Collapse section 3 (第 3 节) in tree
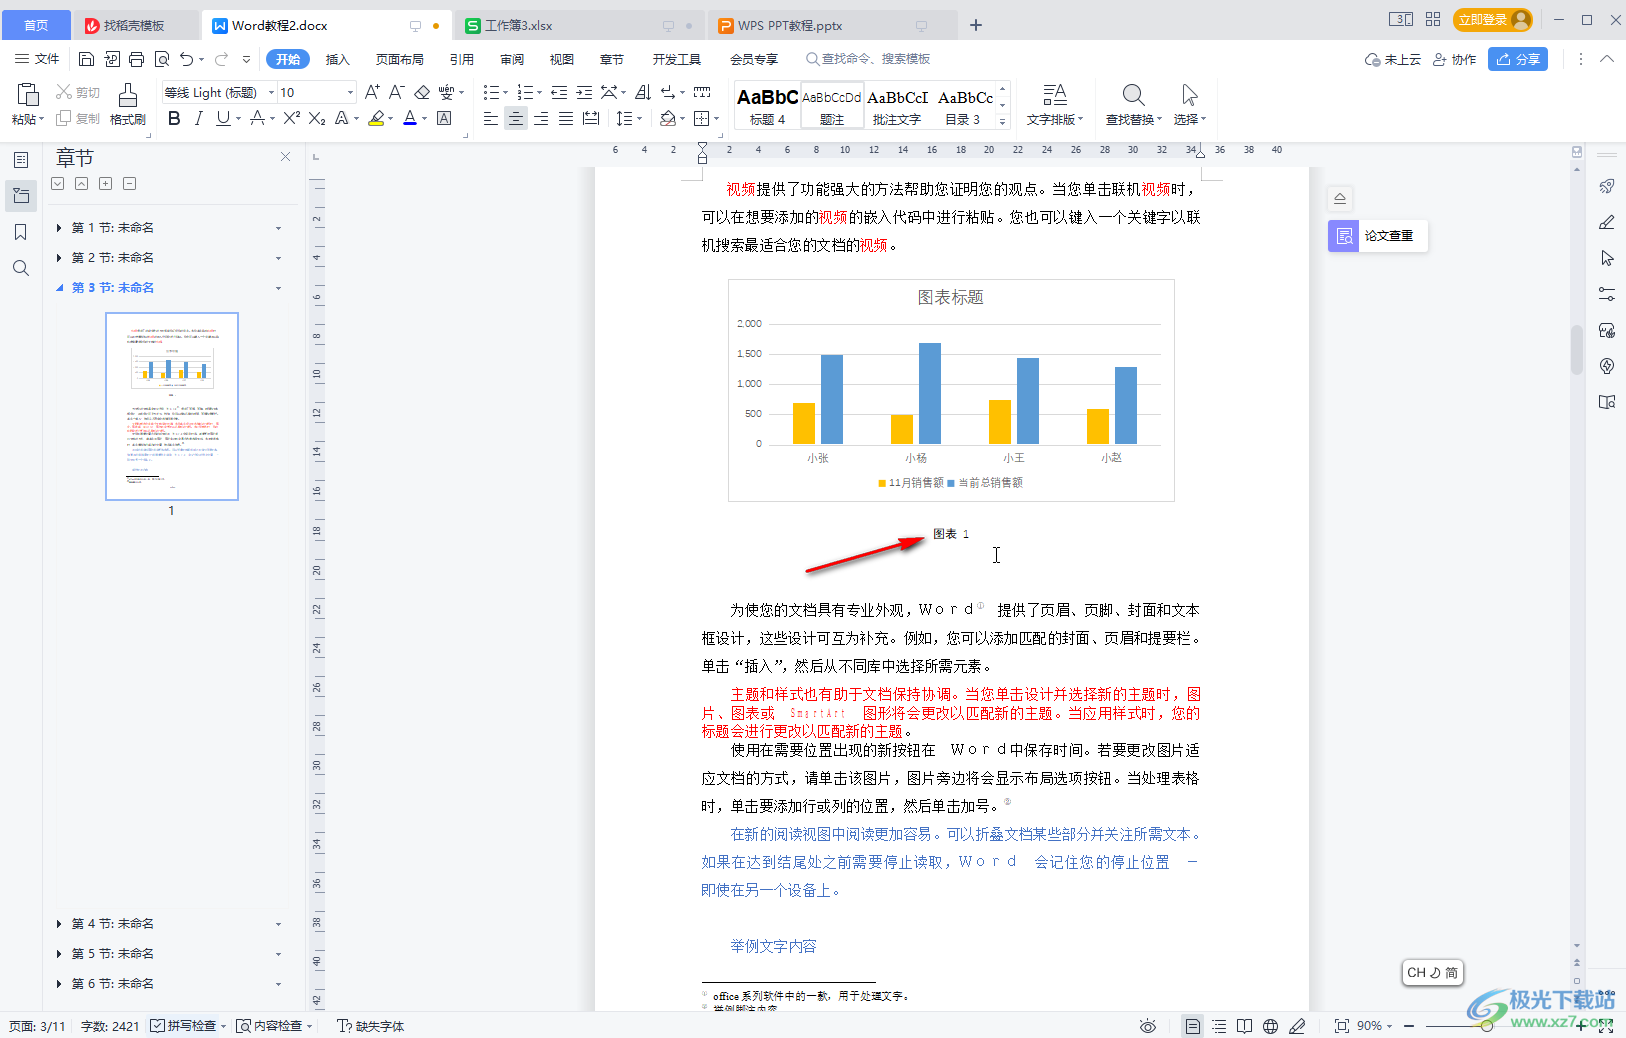Image resolution: width=1626 pixels, height=1038 pixels. coord(59,288)
